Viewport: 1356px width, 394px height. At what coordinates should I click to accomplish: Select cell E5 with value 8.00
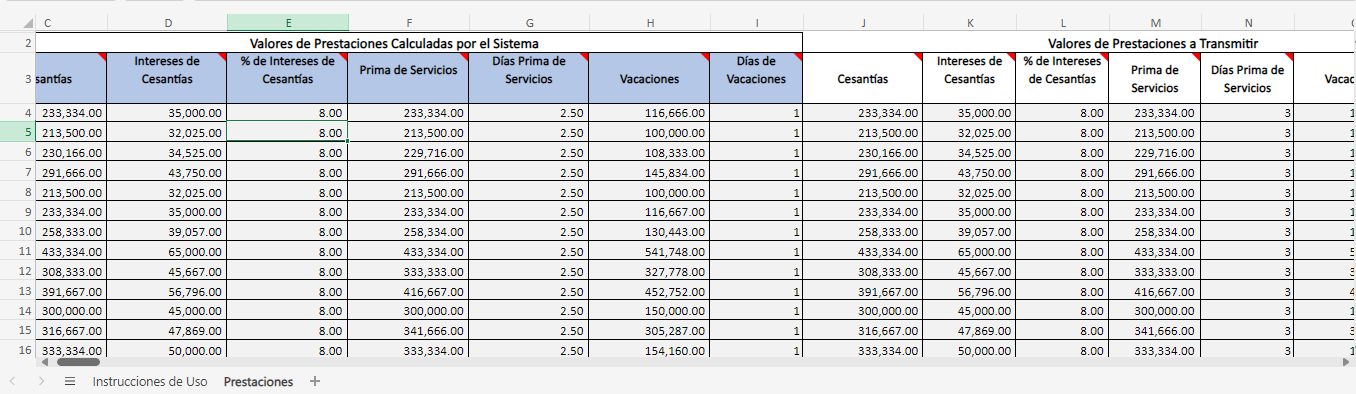tap(288, 132)
